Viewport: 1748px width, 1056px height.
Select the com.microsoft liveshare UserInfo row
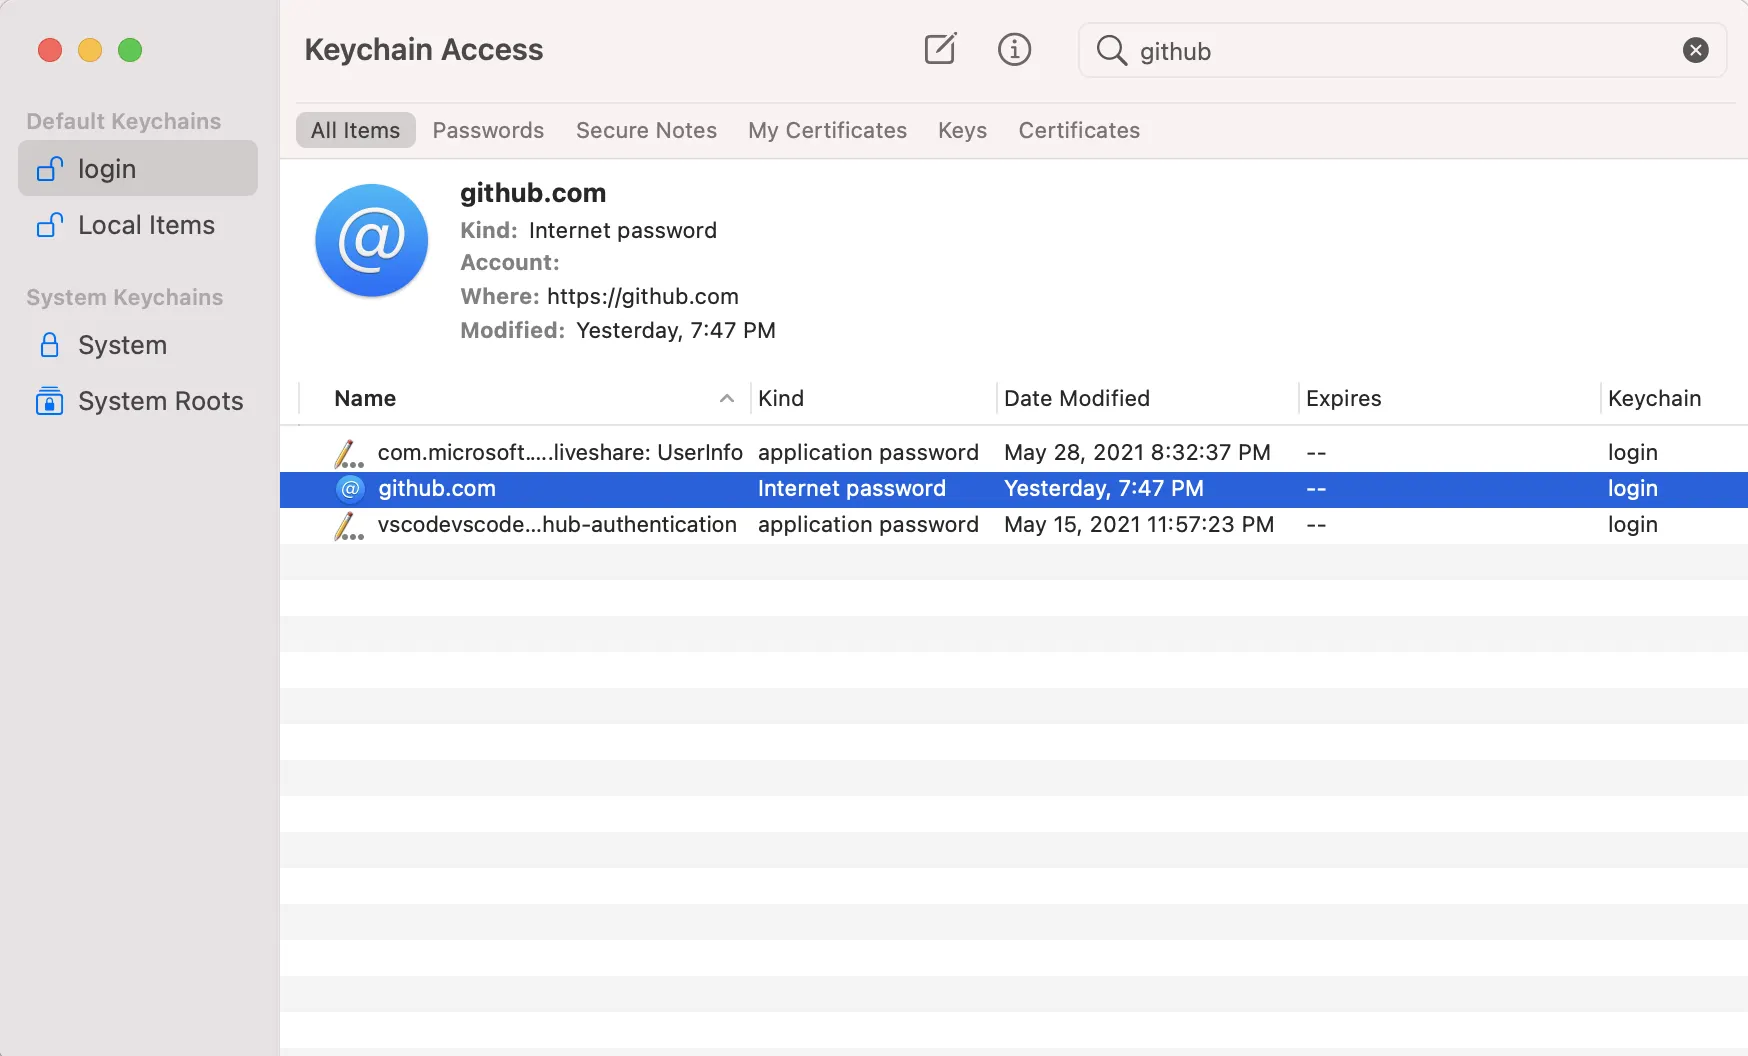tap(560, 452)
